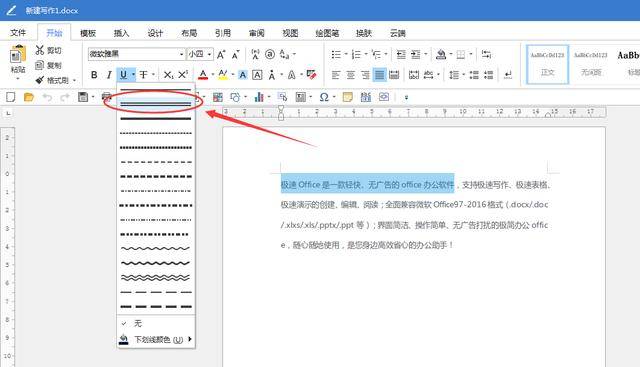Click the distributed alignment icon
640x367 pixels.
pyautogui.click(x=394, y=75)
